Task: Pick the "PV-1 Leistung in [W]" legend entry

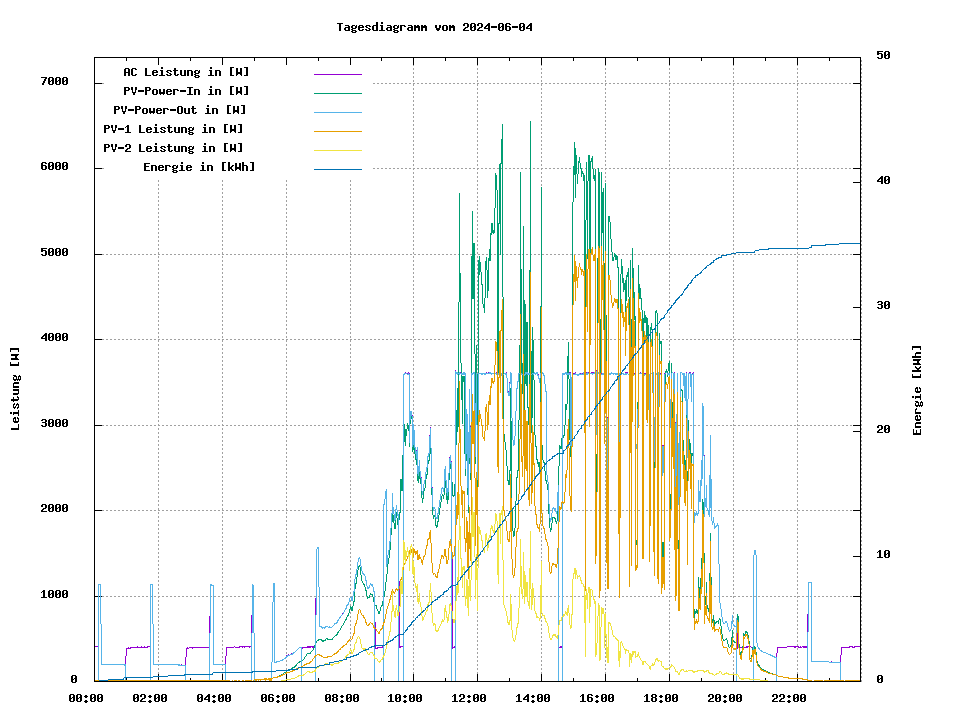Action: [173, 129]
